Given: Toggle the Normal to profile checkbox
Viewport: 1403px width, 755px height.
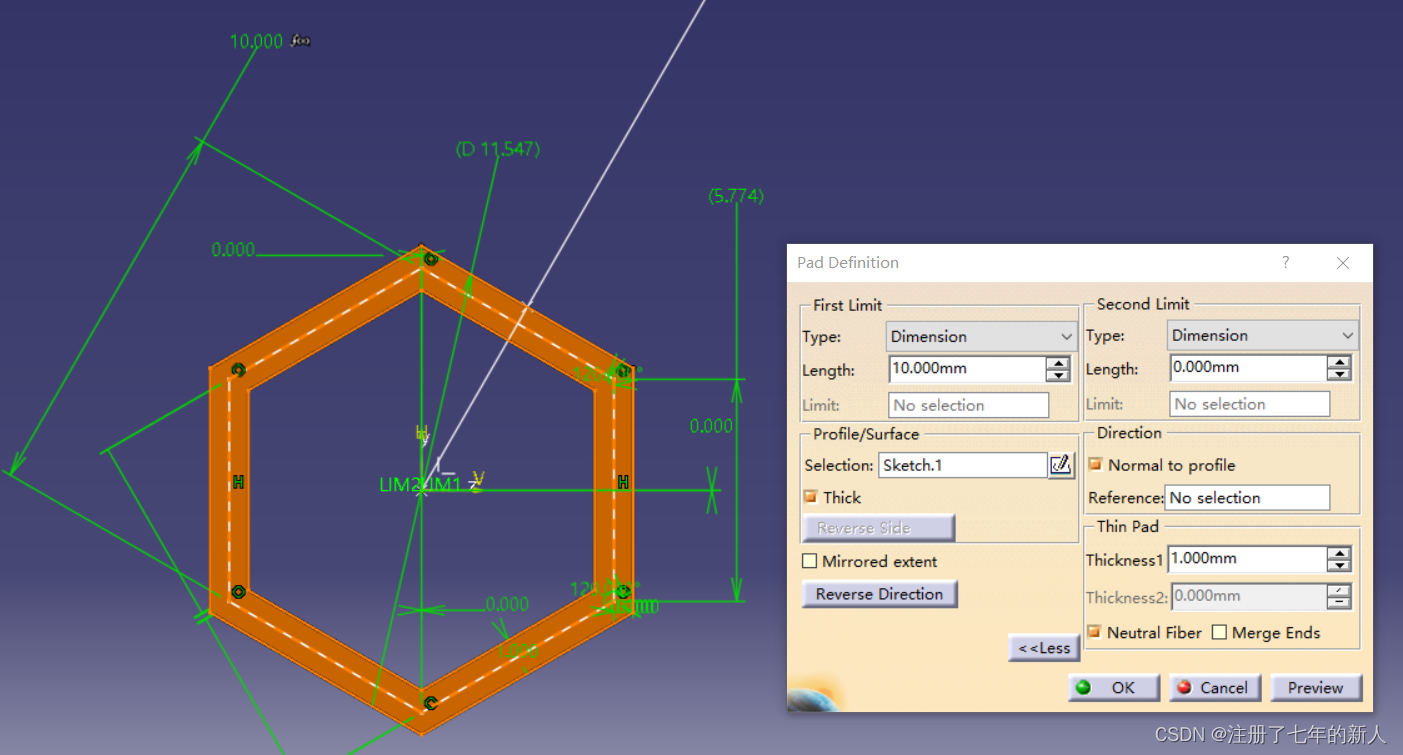Looking at the screenshot, I should click(1095, 465).
